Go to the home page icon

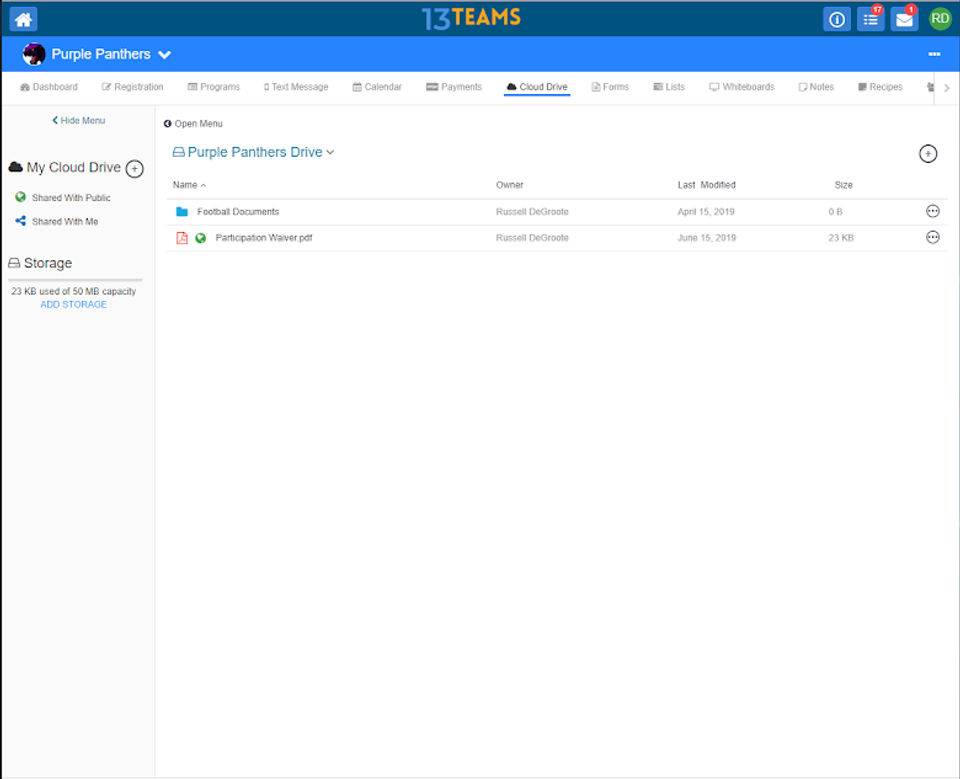pos(23,19)
